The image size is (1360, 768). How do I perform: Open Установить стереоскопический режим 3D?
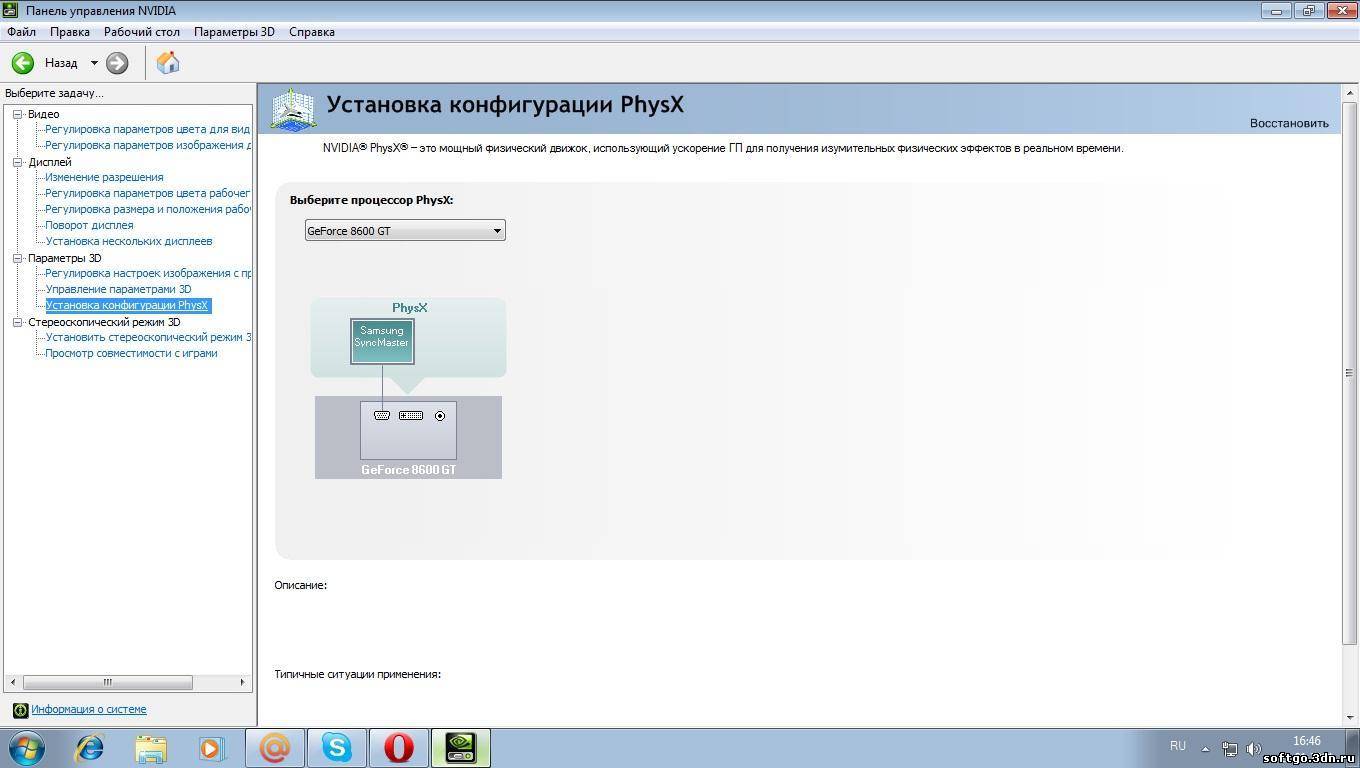(148, 337)
